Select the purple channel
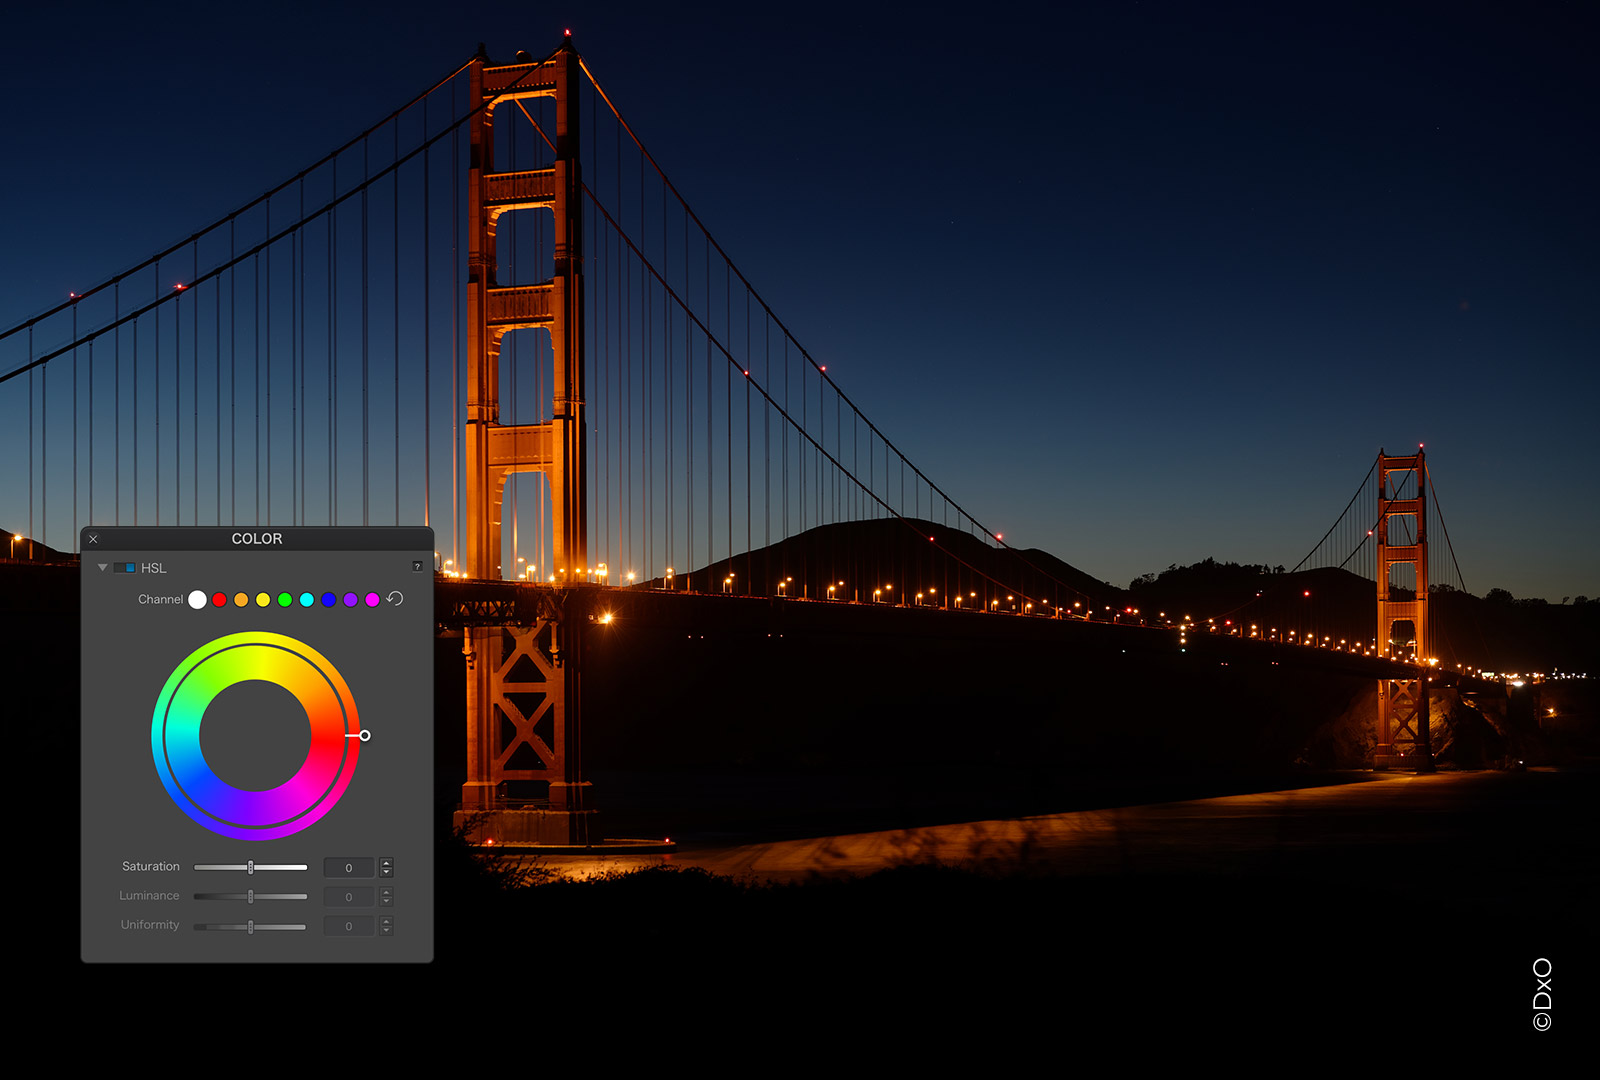The height and width of the screenshot is (1080, 1600). click(351, 599)
